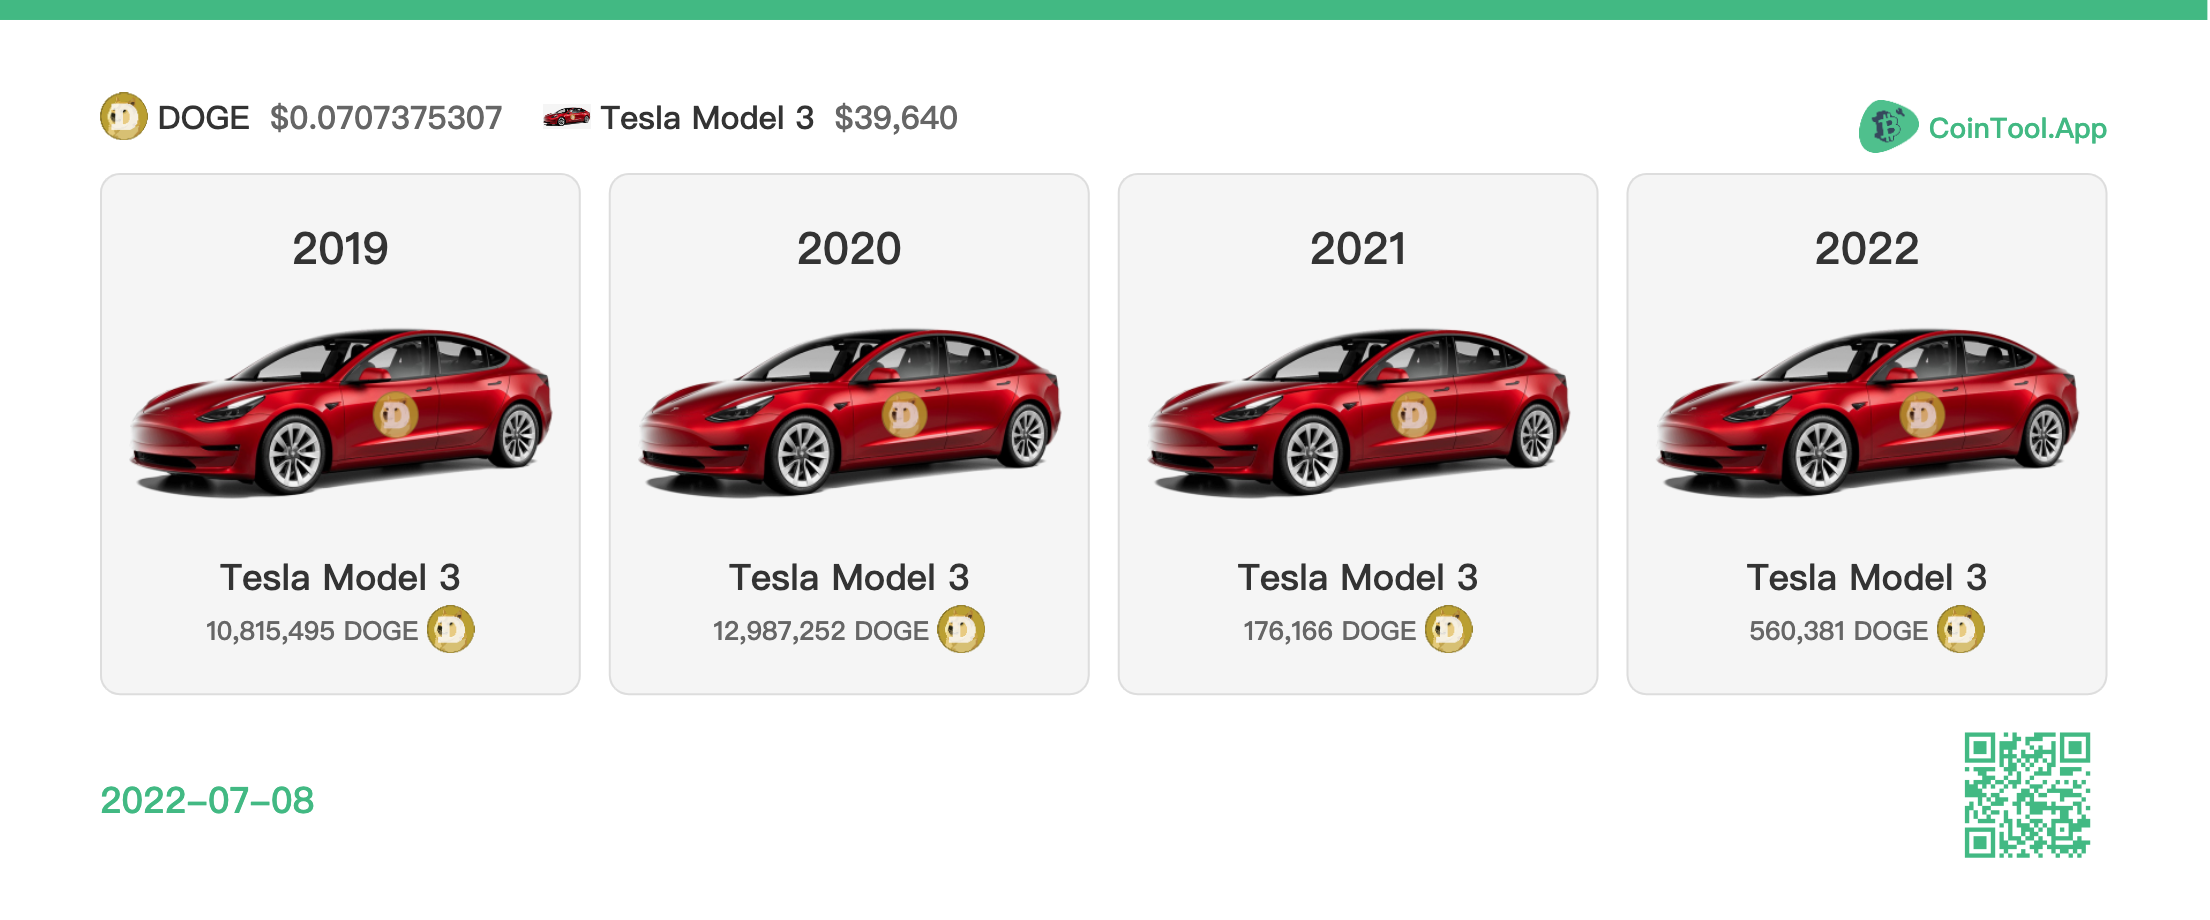Viewport: 2210px width, 920px height.
Task: Click the Dogecoin icon next to DOGE
Action: (124, 117)
